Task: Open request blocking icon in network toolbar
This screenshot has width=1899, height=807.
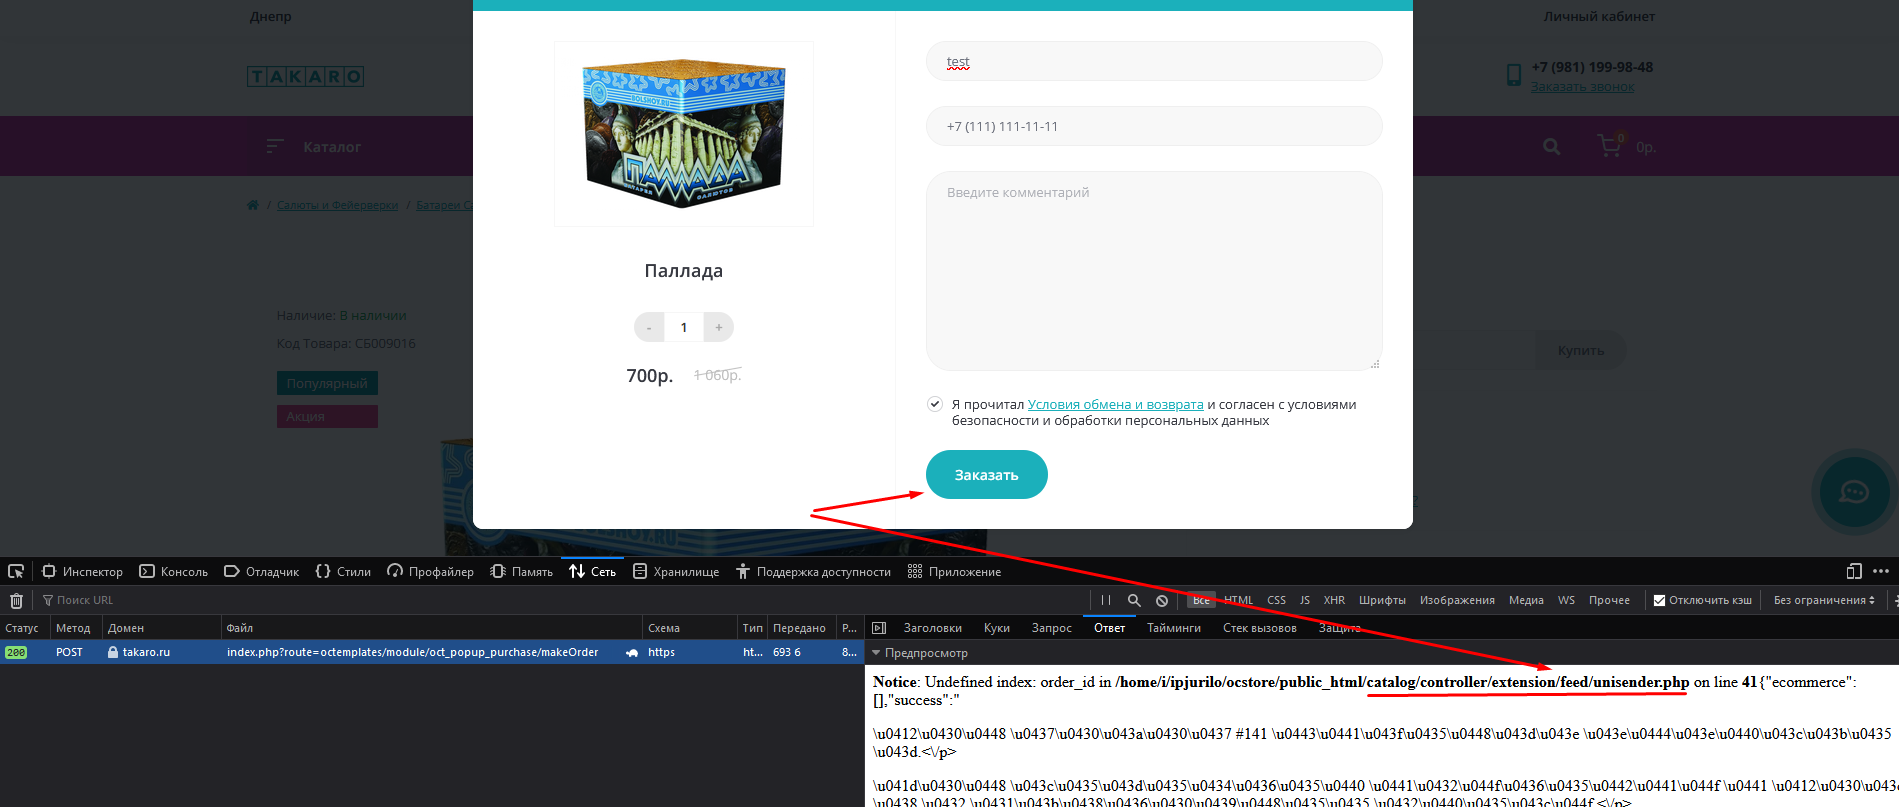Action: pyautogui.click(x=1162, y=601)
